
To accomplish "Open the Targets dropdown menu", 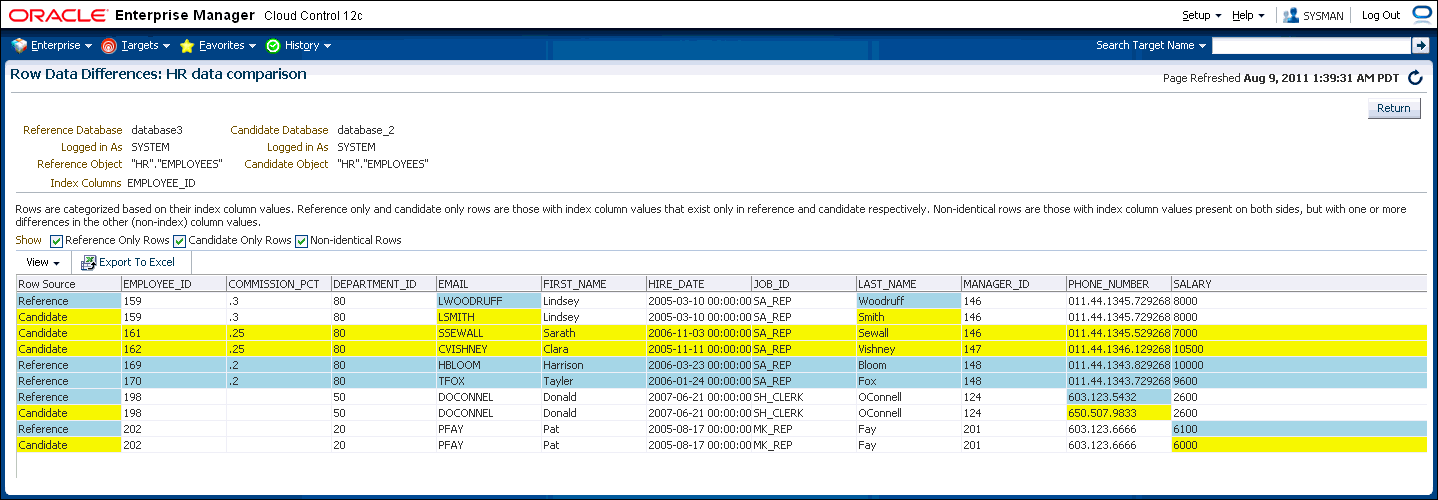I will point(146,46).
